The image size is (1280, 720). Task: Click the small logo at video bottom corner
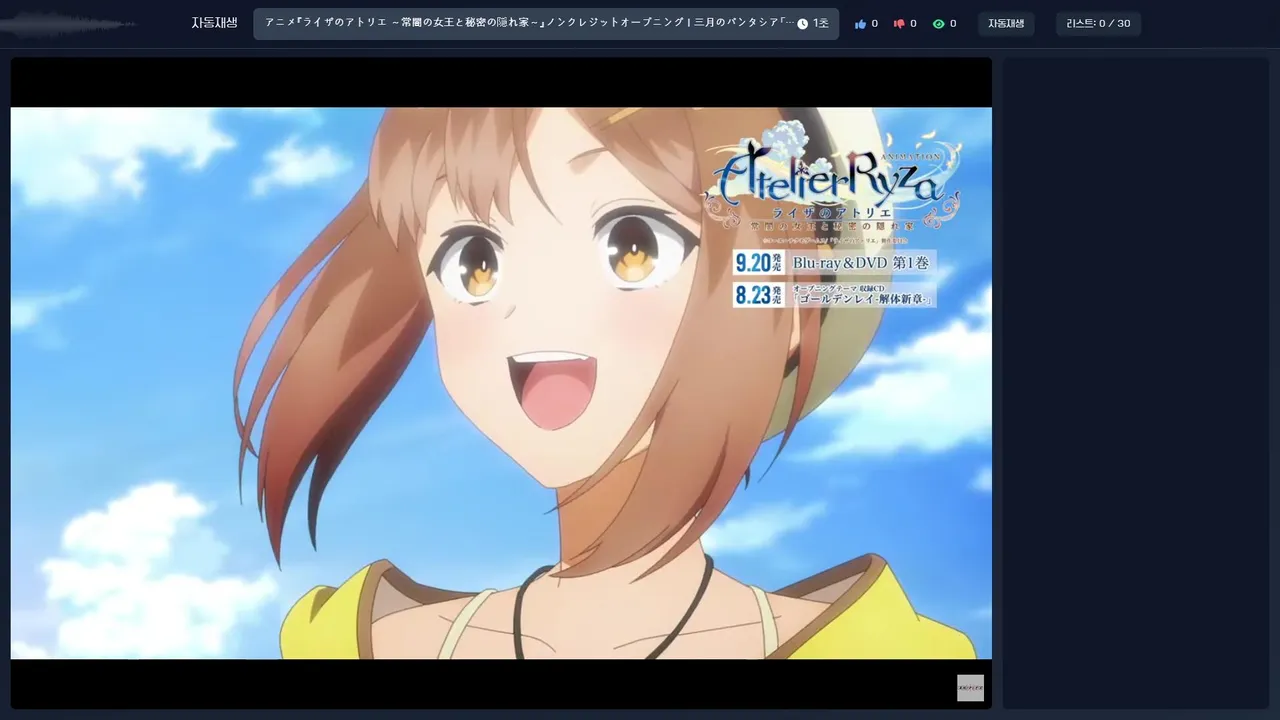(x=970, y=688)
